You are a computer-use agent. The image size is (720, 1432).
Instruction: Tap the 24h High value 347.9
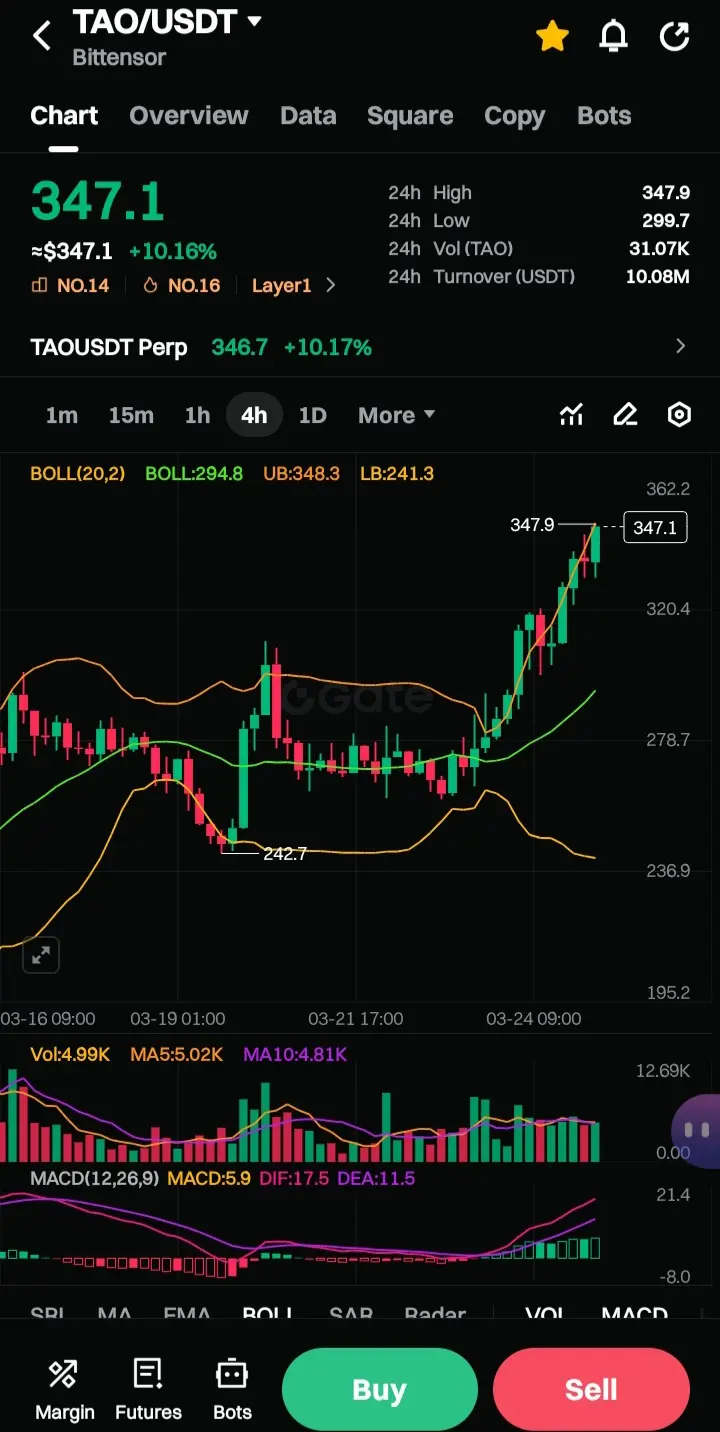tap(666, 193)
